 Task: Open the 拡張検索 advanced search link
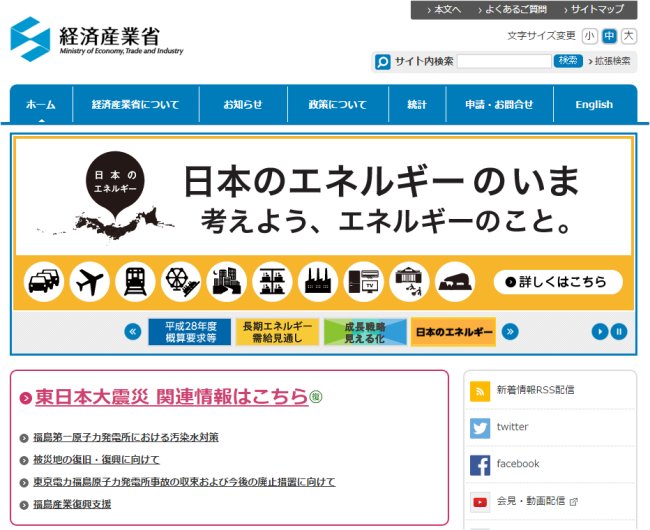pos(612,61)
